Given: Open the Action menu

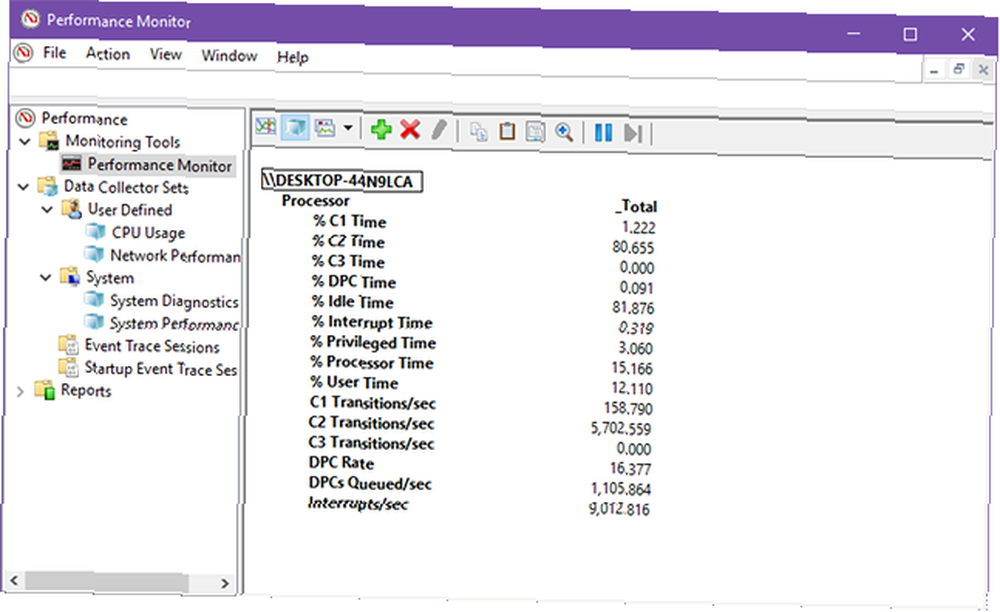Looking at the screenshot, I should [x=108, y=54].
